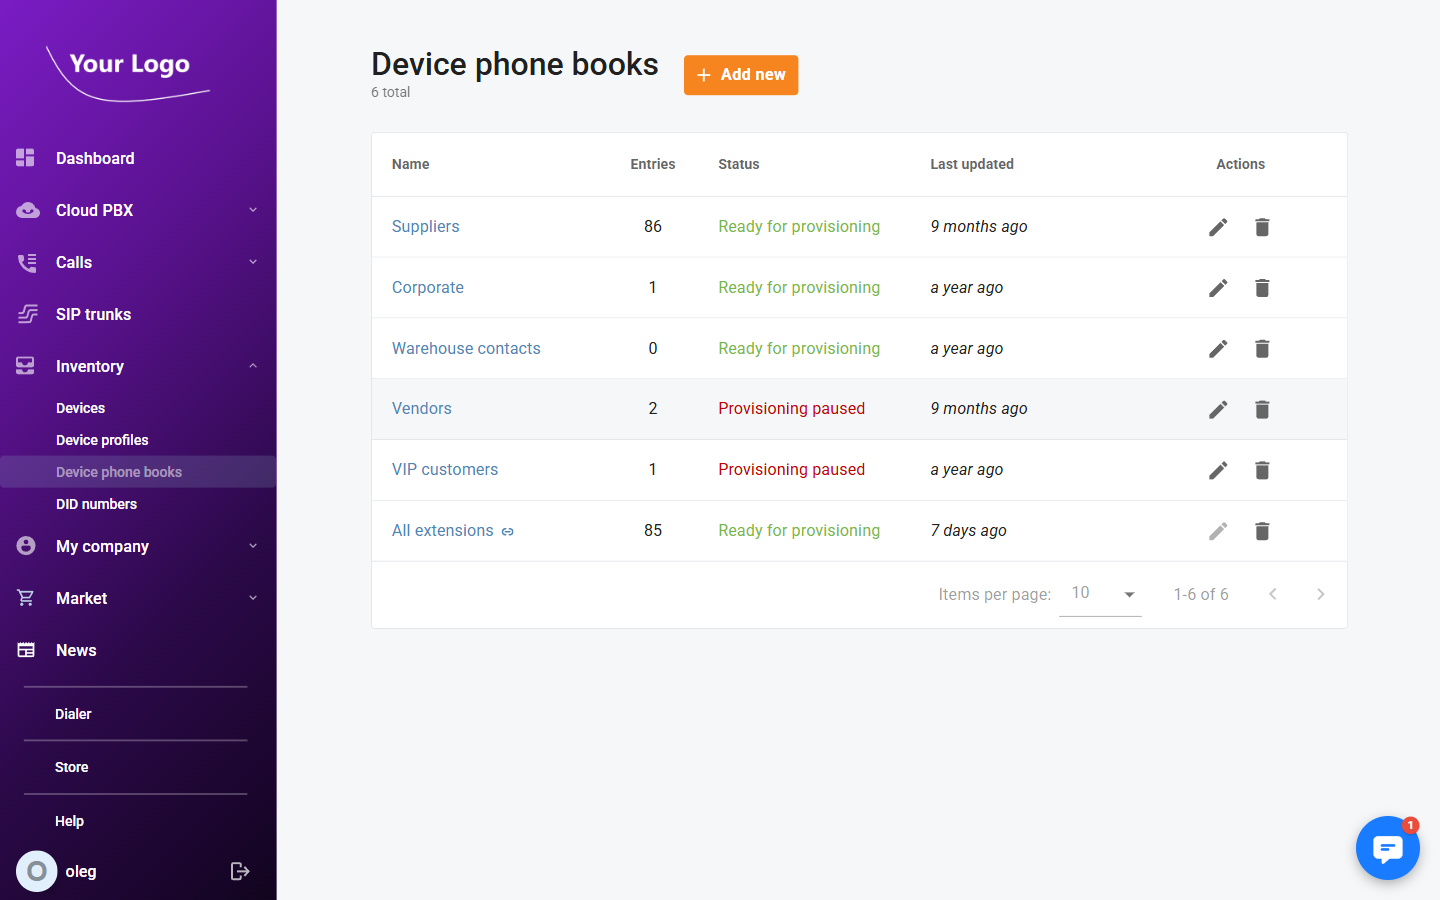Open the Suppliers phone book link
Screen dimensions: 1440x900
click(426, 226)
